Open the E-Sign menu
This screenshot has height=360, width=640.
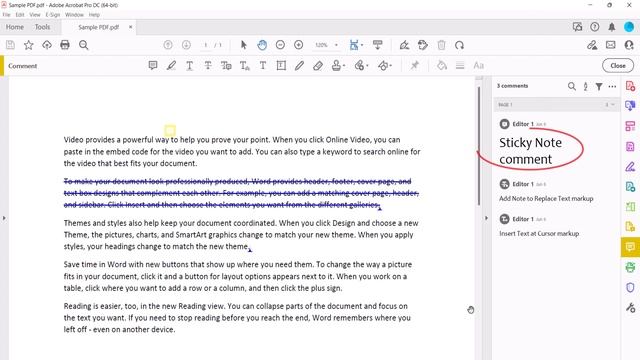53,15
